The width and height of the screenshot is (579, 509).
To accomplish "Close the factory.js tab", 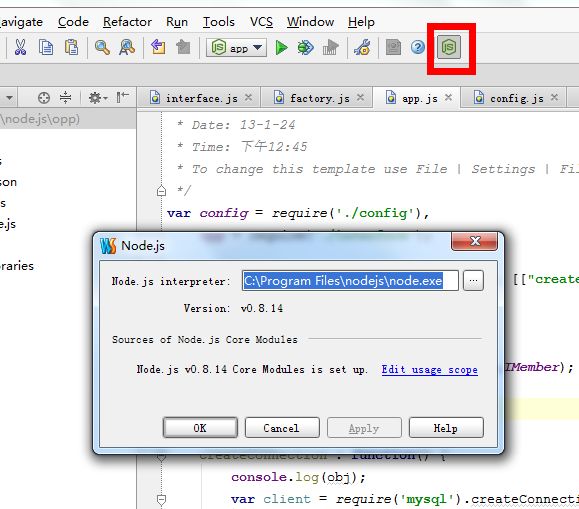I will coord(360,98).
